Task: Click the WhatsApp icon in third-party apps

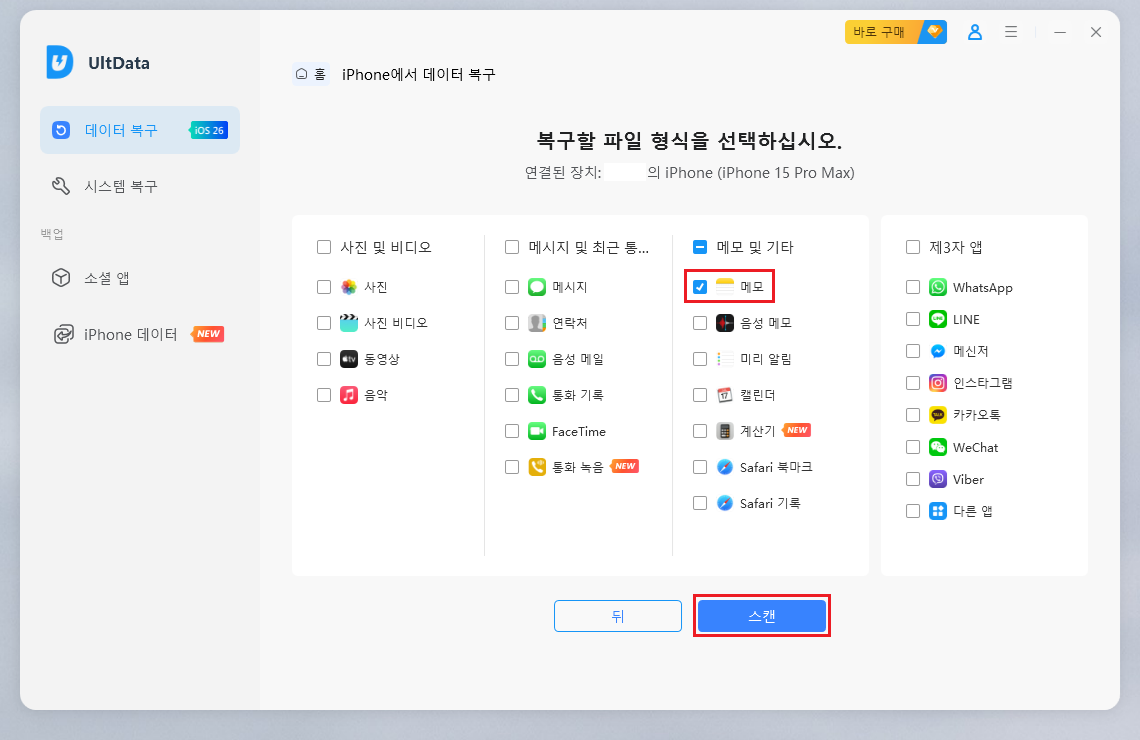Action: 936,287
